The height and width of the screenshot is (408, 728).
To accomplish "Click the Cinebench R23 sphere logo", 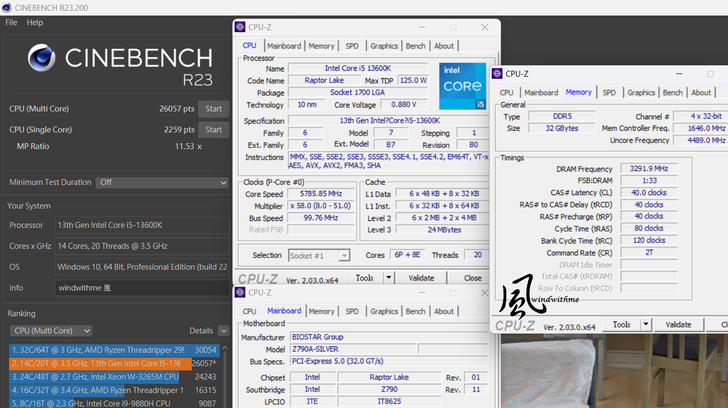I will [44, 61].
